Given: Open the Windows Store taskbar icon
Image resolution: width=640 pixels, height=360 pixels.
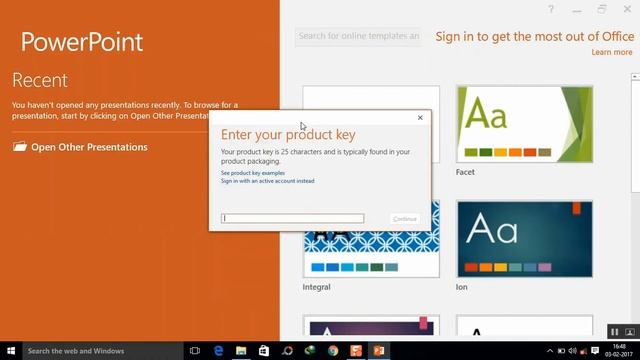Looking at the screenshot, I should 264,351.
